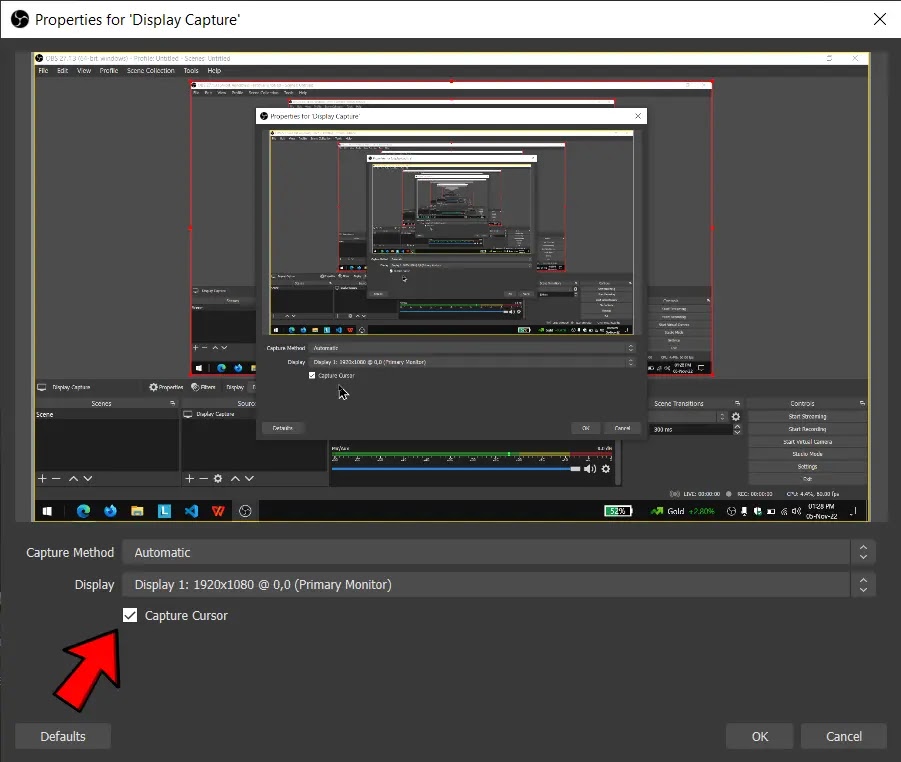Screen dimensions: 901x762
Task: Remove source with Sources panel minus icon
Action: [203, 478]
